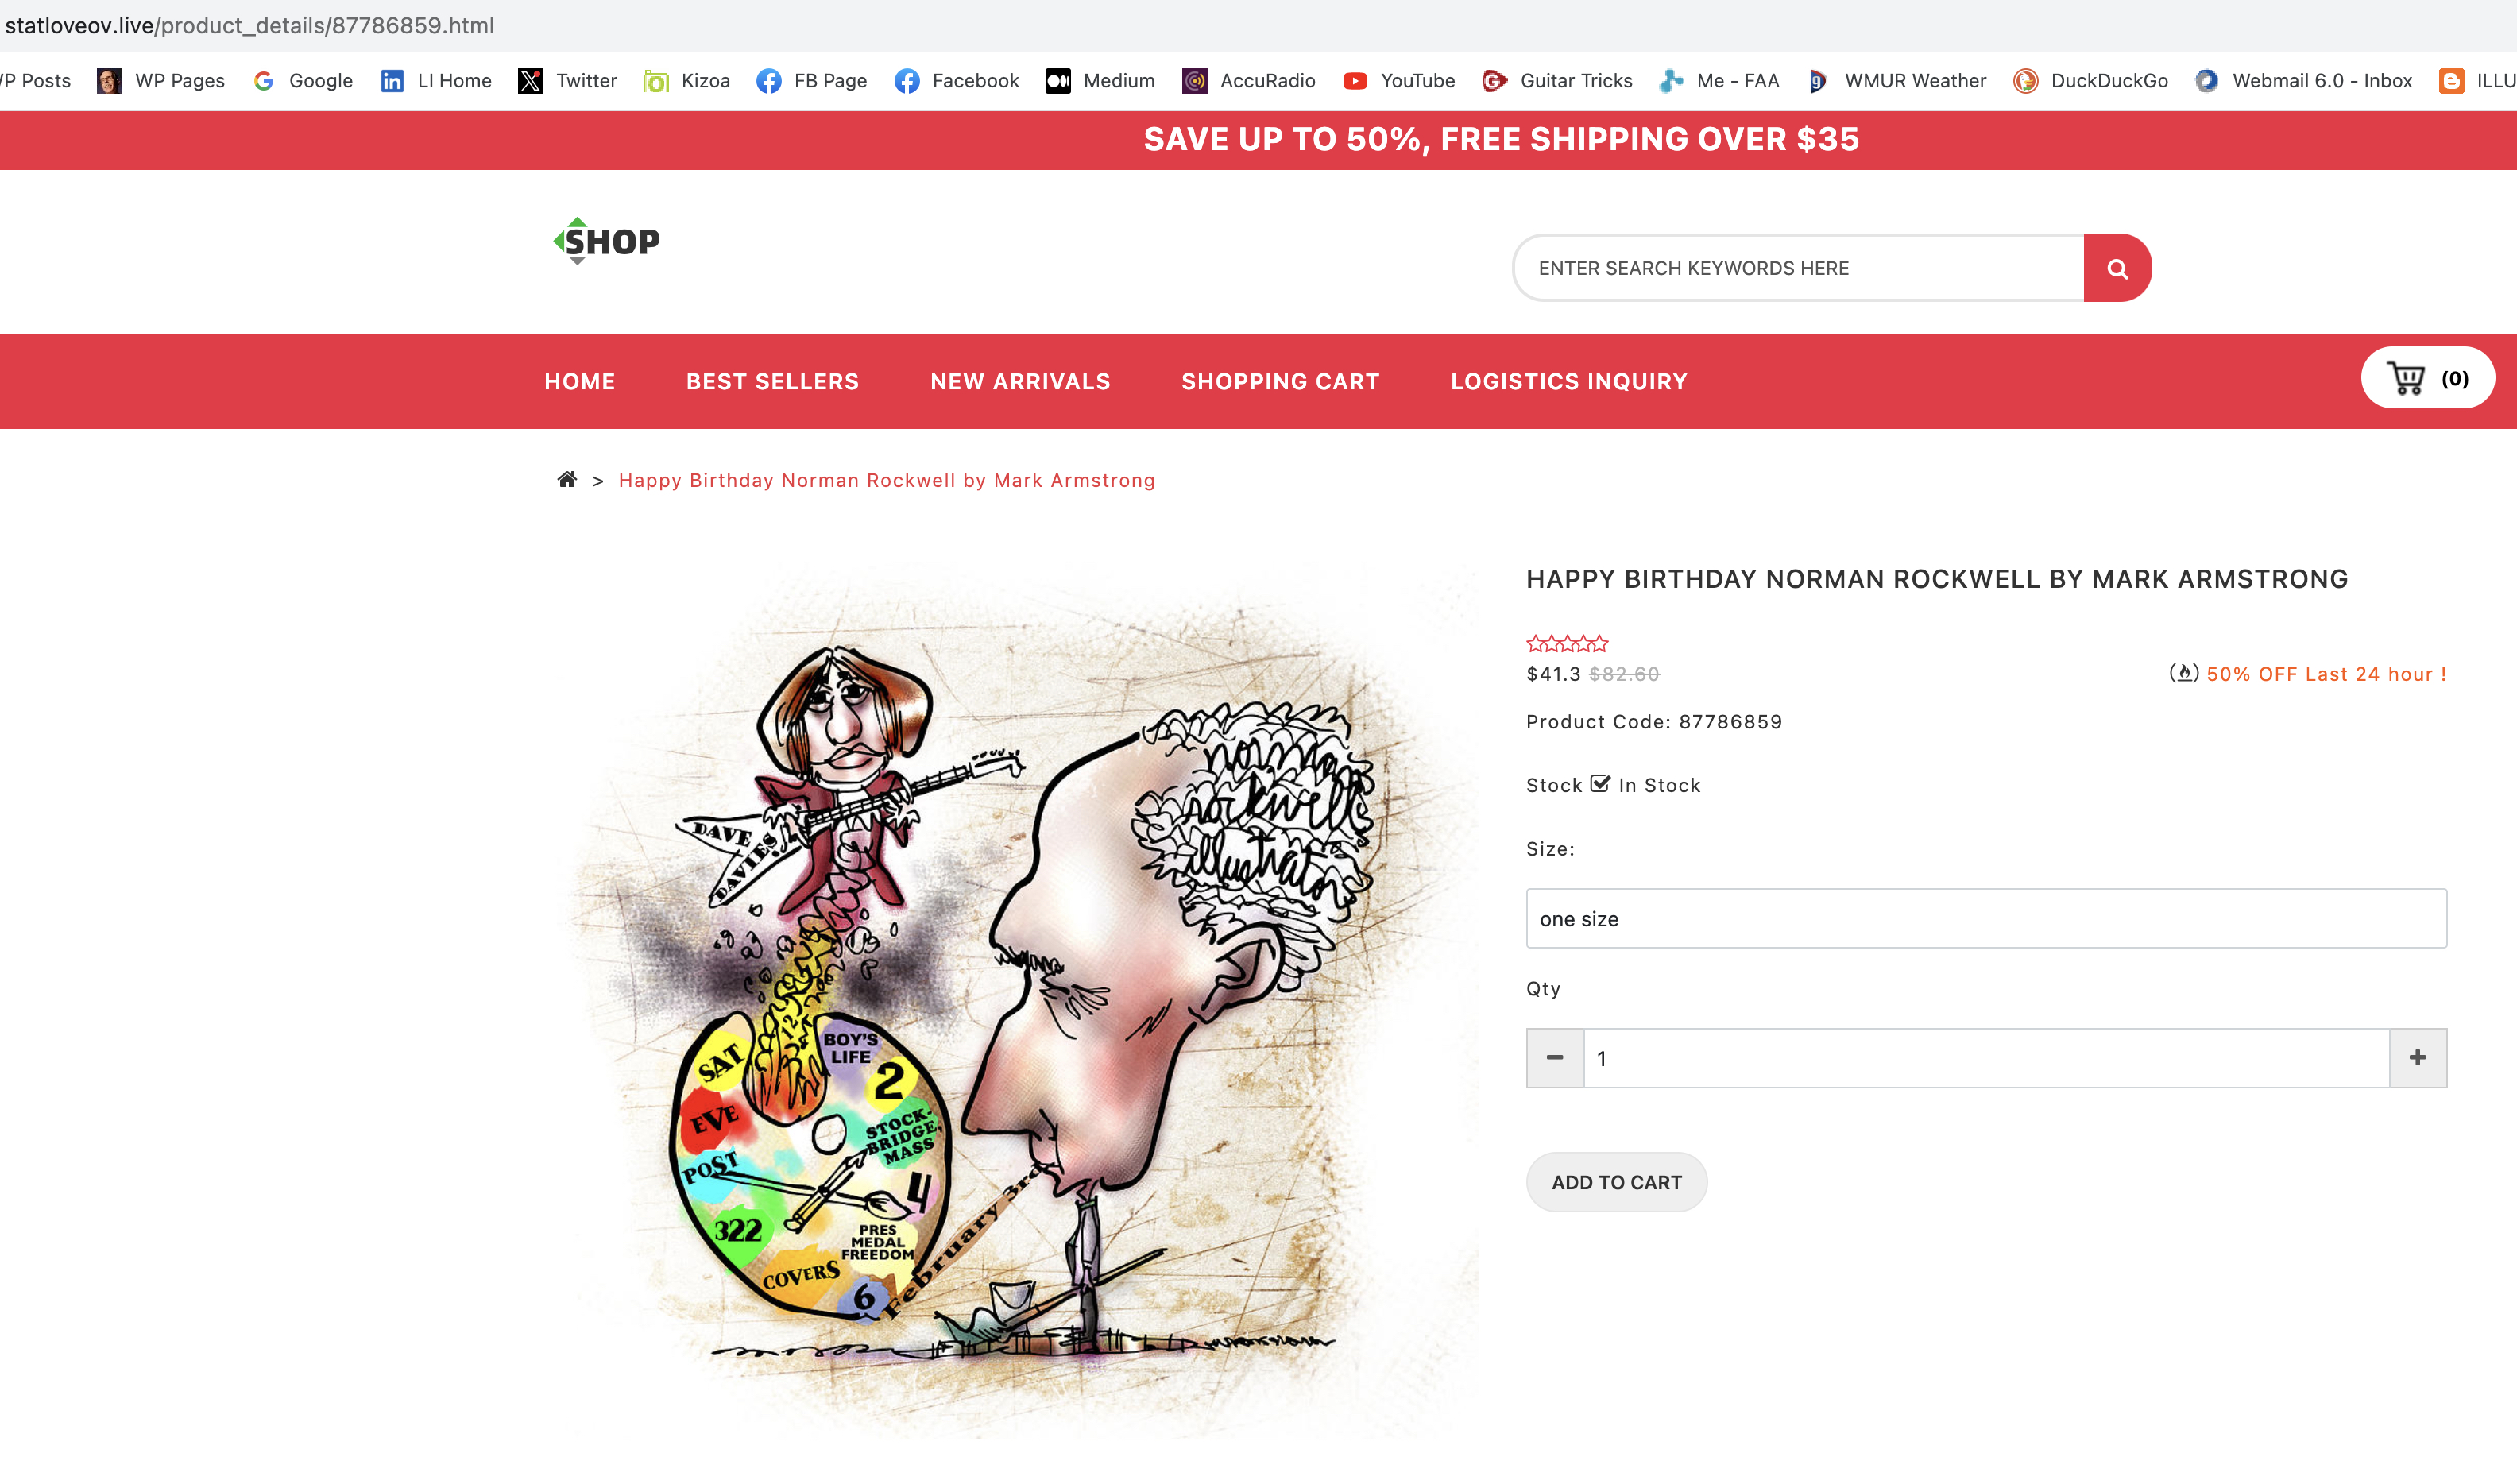Open the AccuRadio bookmark

pos(1248,81)
